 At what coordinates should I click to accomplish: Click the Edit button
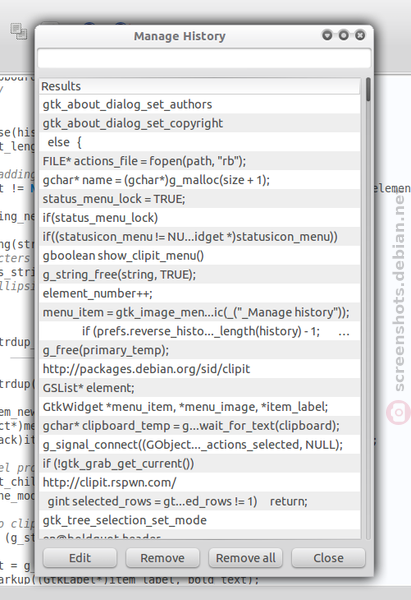tap(80, 558)
